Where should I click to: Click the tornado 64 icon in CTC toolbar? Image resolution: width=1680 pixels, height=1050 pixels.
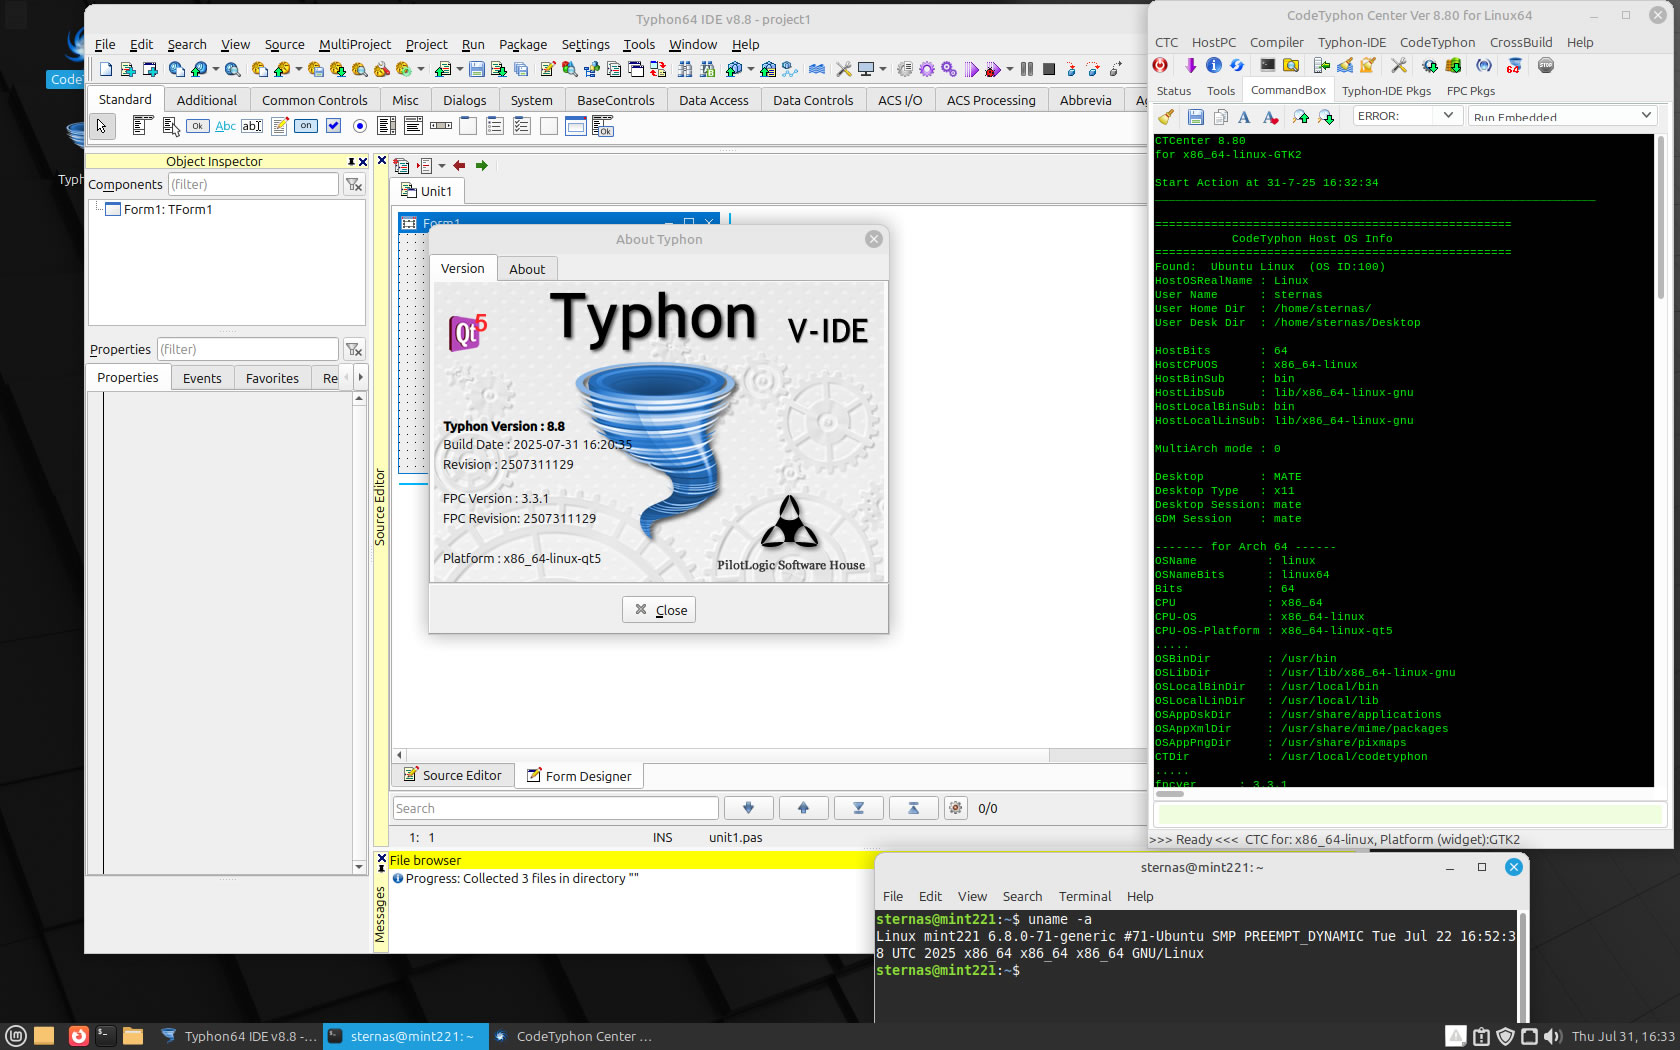click(1514, 65)
